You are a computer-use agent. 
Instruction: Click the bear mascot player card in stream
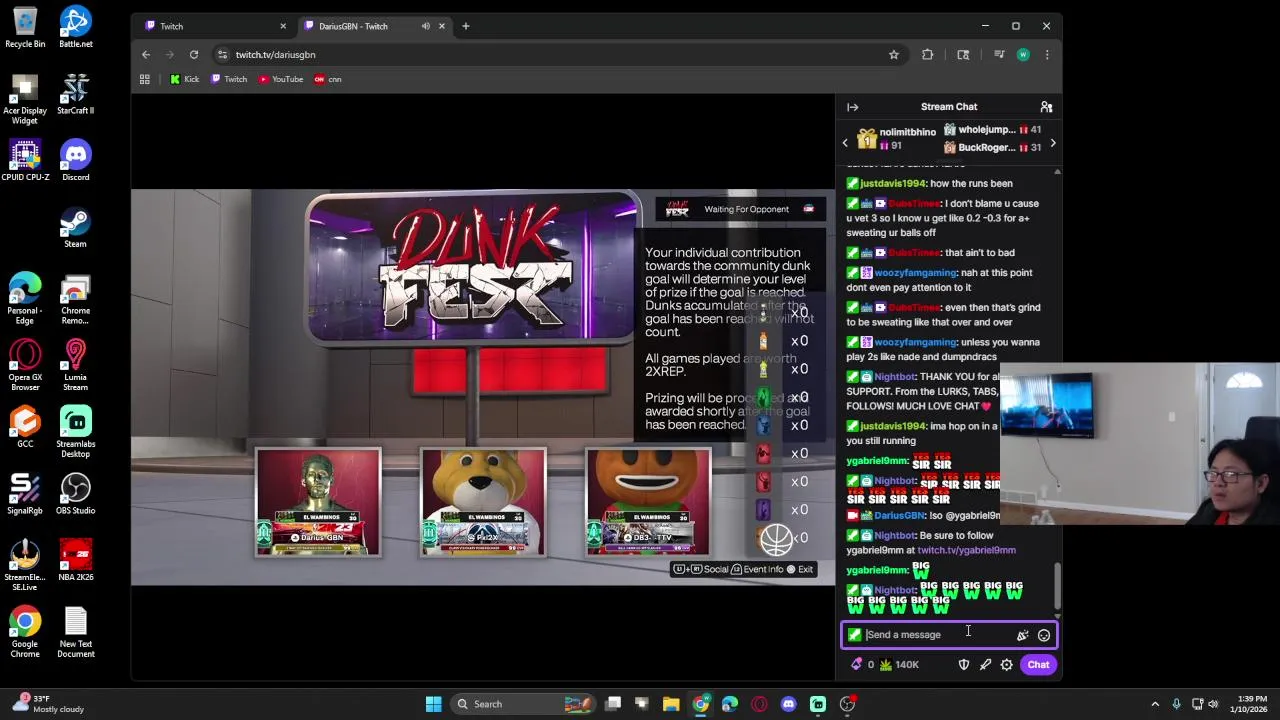pos(483,502)
